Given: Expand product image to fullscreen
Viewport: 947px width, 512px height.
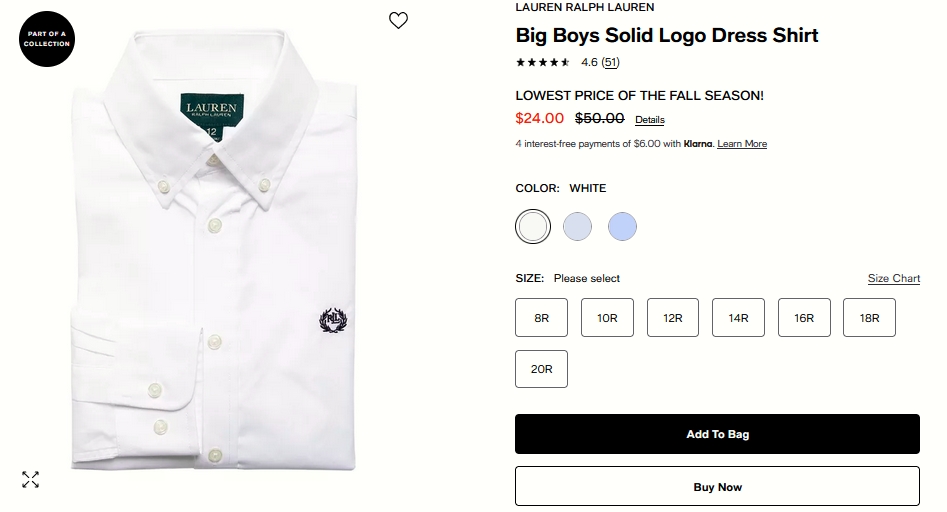Looking at the screenshot, I should pyautogui.click(x=30, y=479).
